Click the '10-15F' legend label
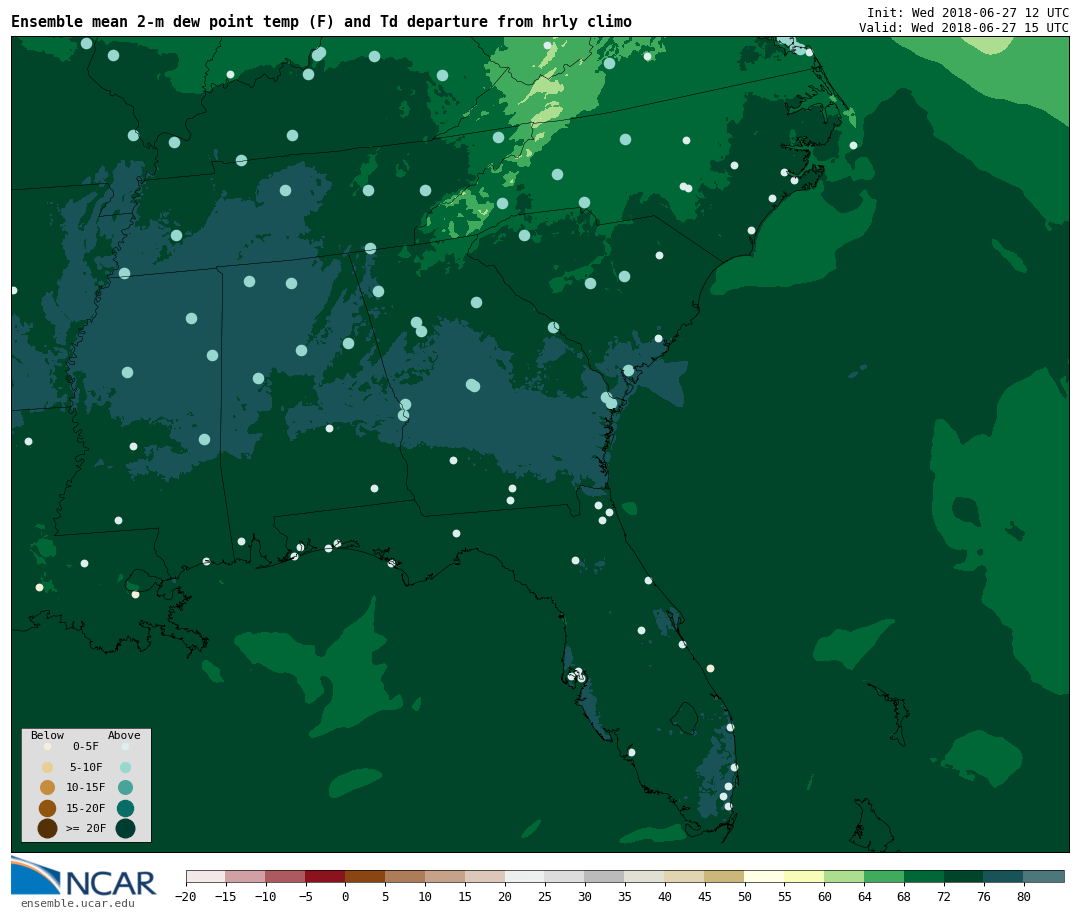1080x915 pixels. [86, 788]
